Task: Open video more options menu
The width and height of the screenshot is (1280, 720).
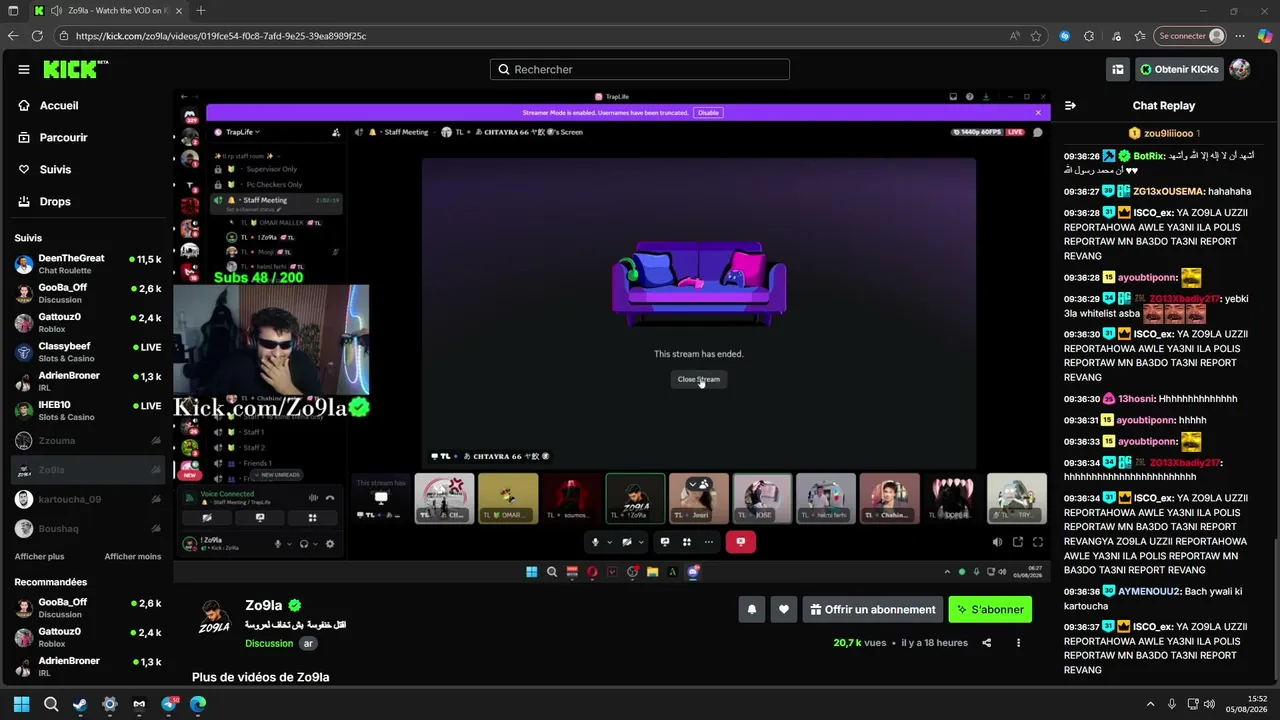Action: 1019,643
